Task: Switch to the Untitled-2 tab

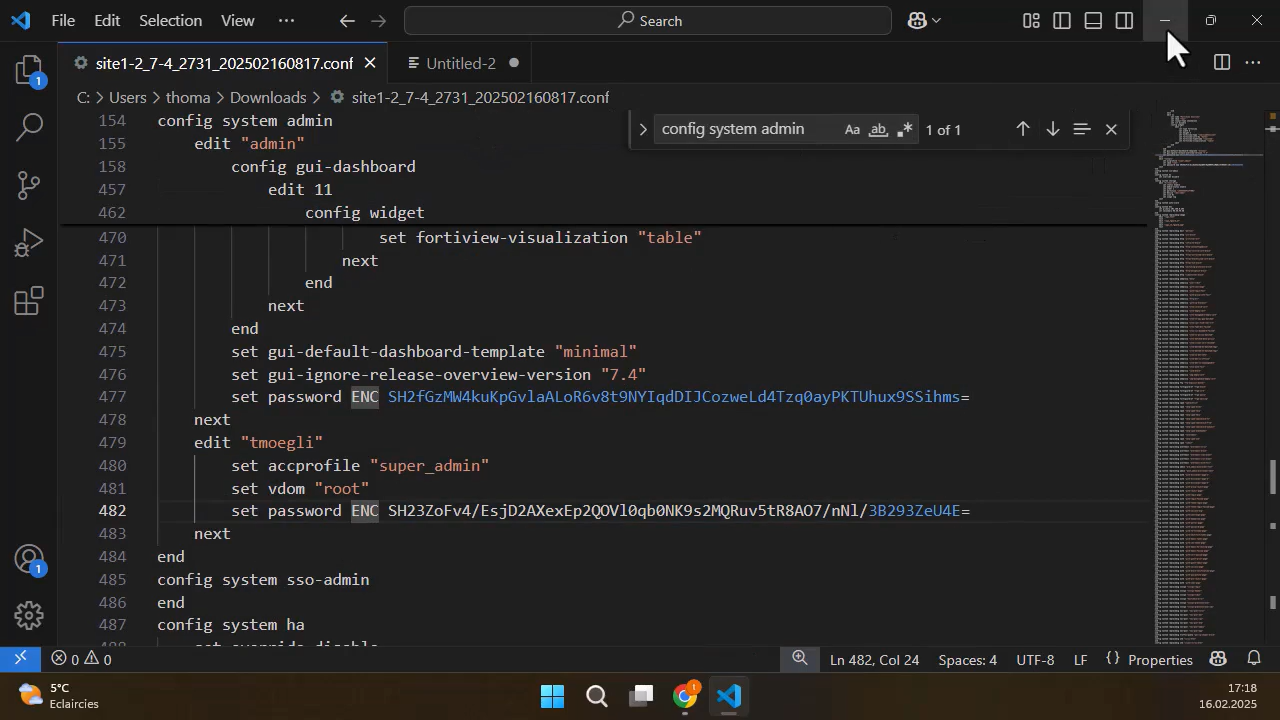Action: point(460,63)
